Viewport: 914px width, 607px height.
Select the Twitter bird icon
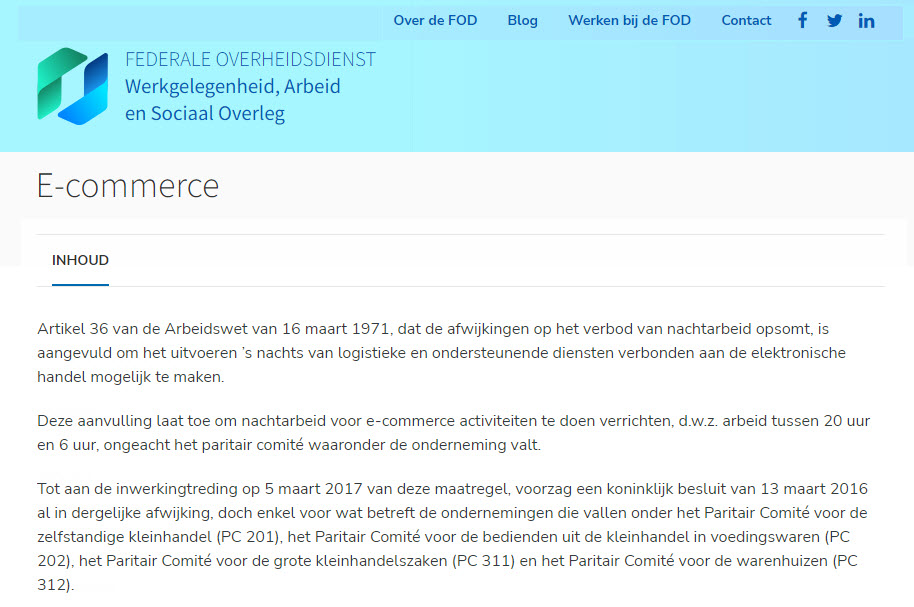coord(834,20)
